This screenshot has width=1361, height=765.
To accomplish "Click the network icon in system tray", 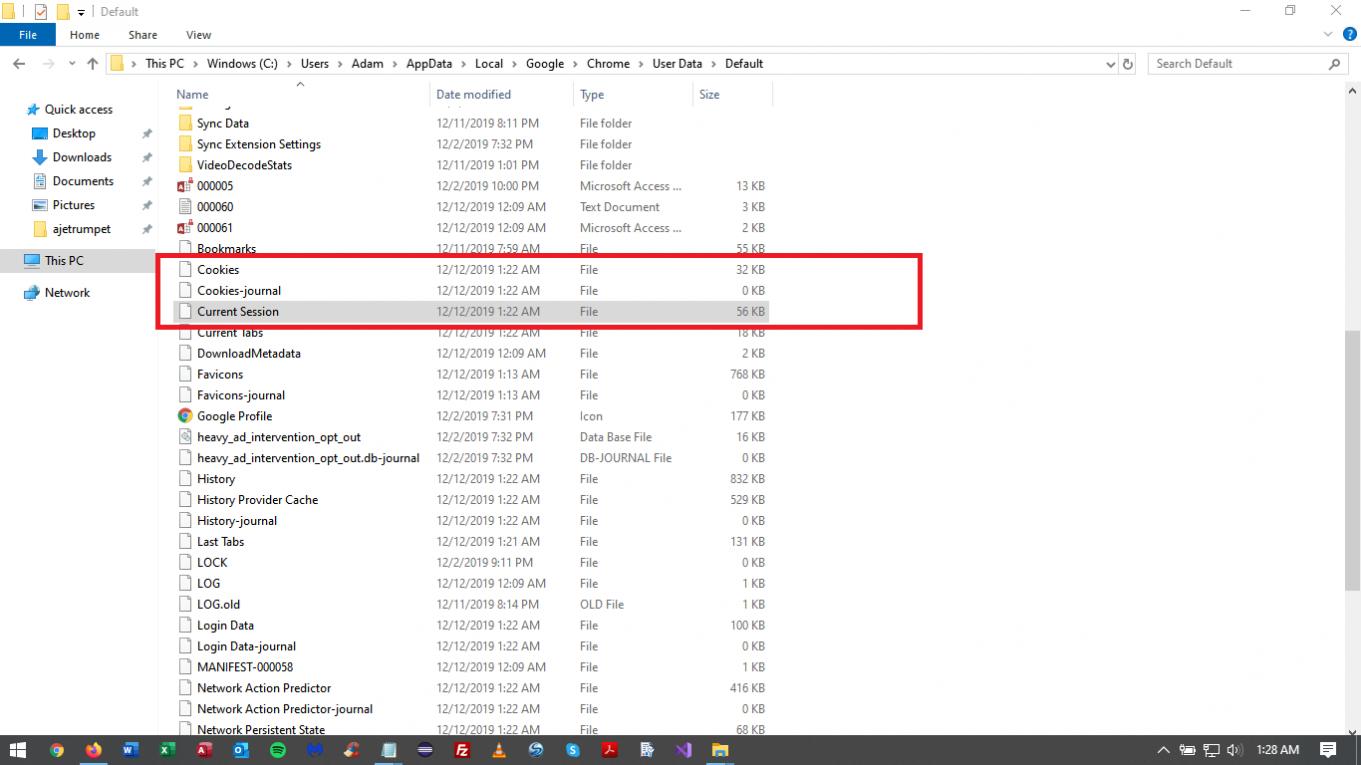I will [1211, 750].
